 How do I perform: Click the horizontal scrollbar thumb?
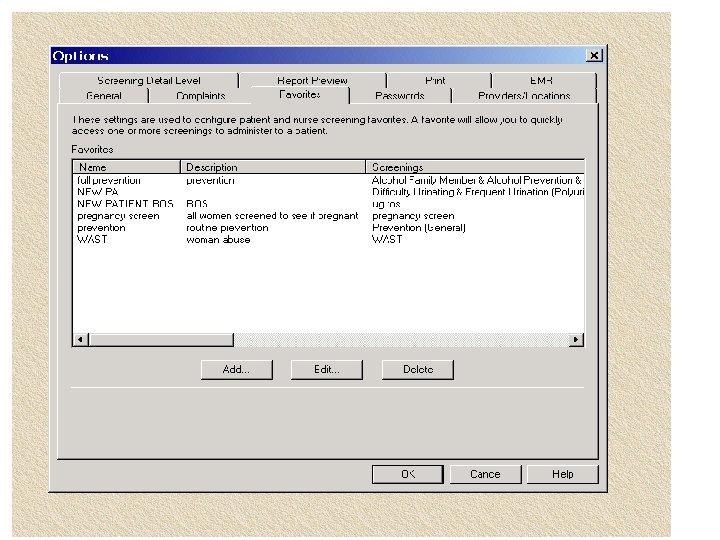pos(161,340)
